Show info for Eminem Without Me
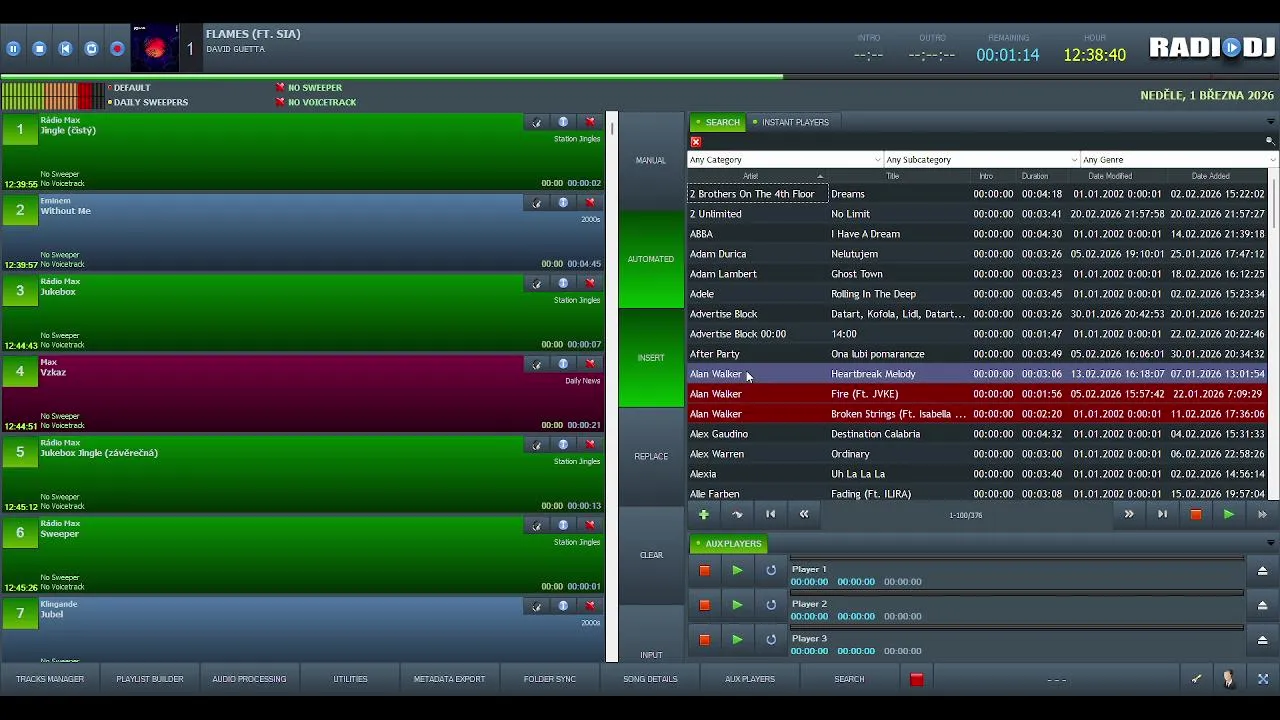This screenshot has height=720, width=1280. point(563,203)
